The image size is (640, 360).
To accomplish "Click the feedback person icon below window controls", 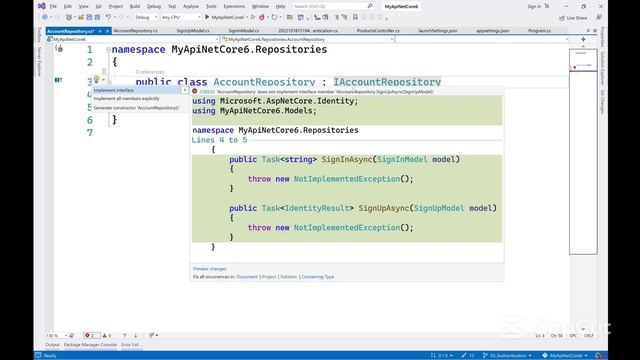I will pos(599,17).
